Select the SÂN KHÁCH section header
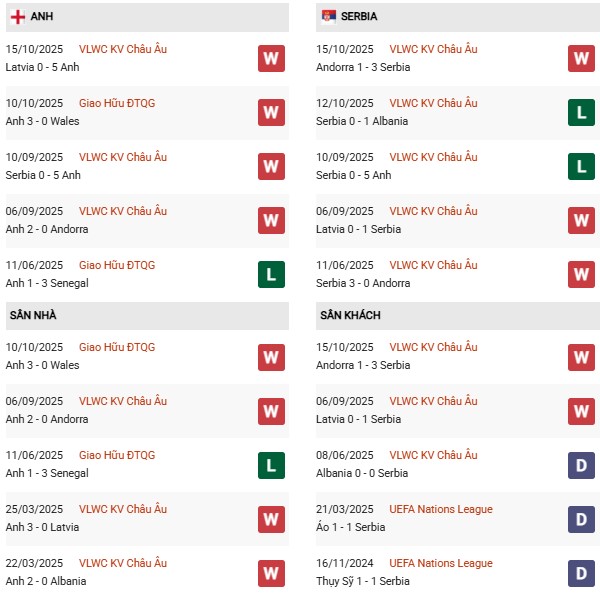600x593 pixels. click(x=350, y=315)
